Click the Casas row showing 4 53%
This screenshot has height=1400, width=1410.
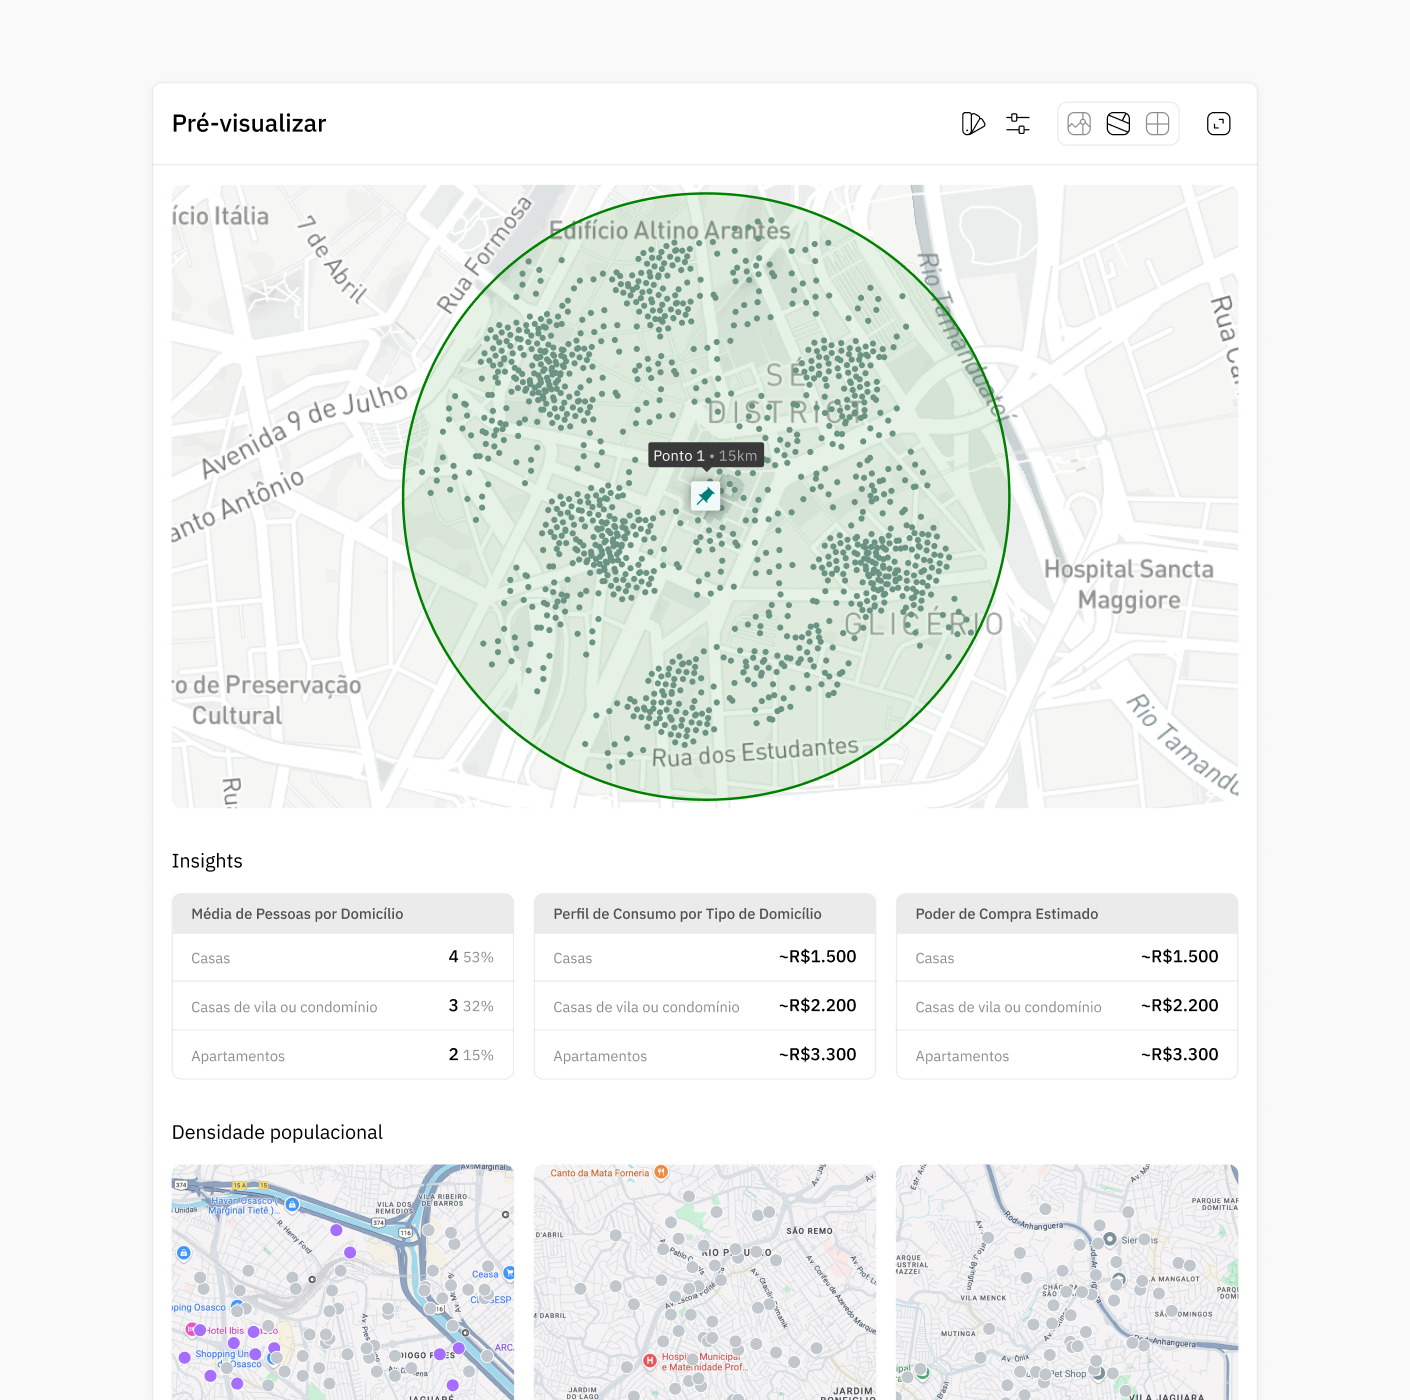click(x=343, y=958)
